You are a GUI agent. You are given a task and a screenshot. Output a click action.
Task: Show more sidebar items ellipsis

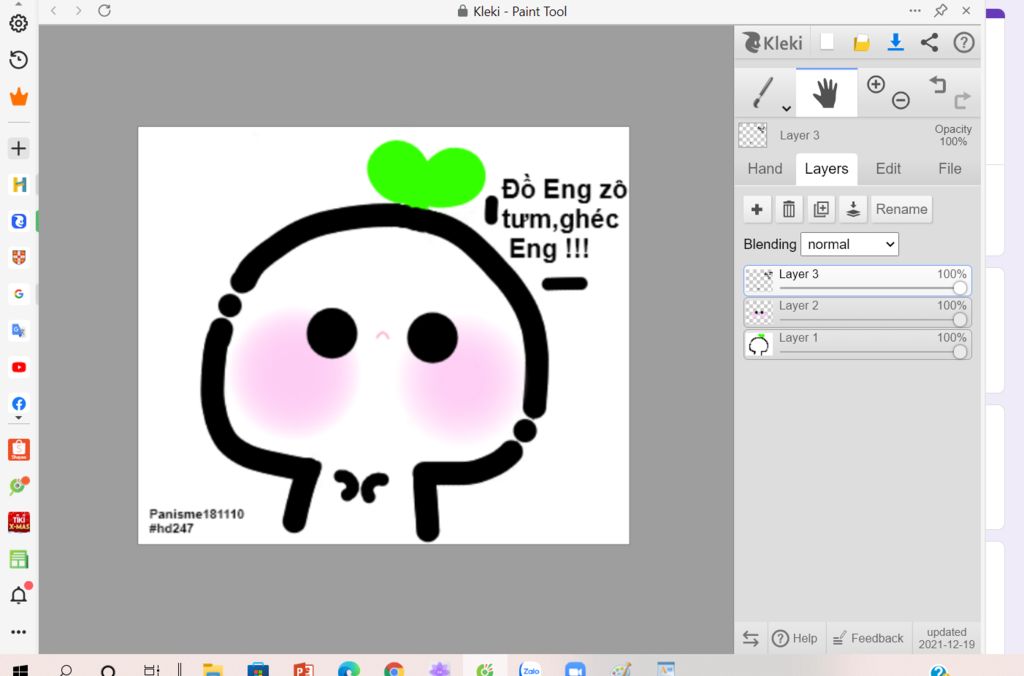pos(19,632)
